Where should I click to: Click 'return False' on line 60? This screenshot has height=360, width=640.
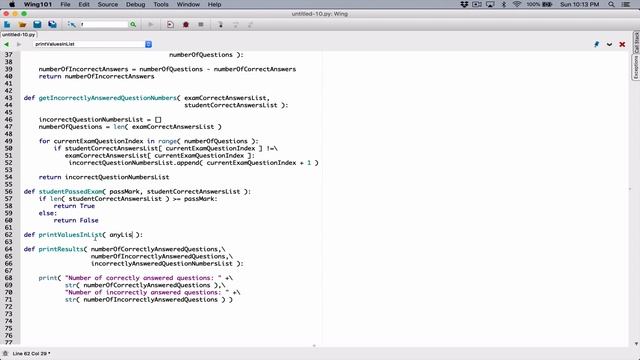tap(76, 220)
